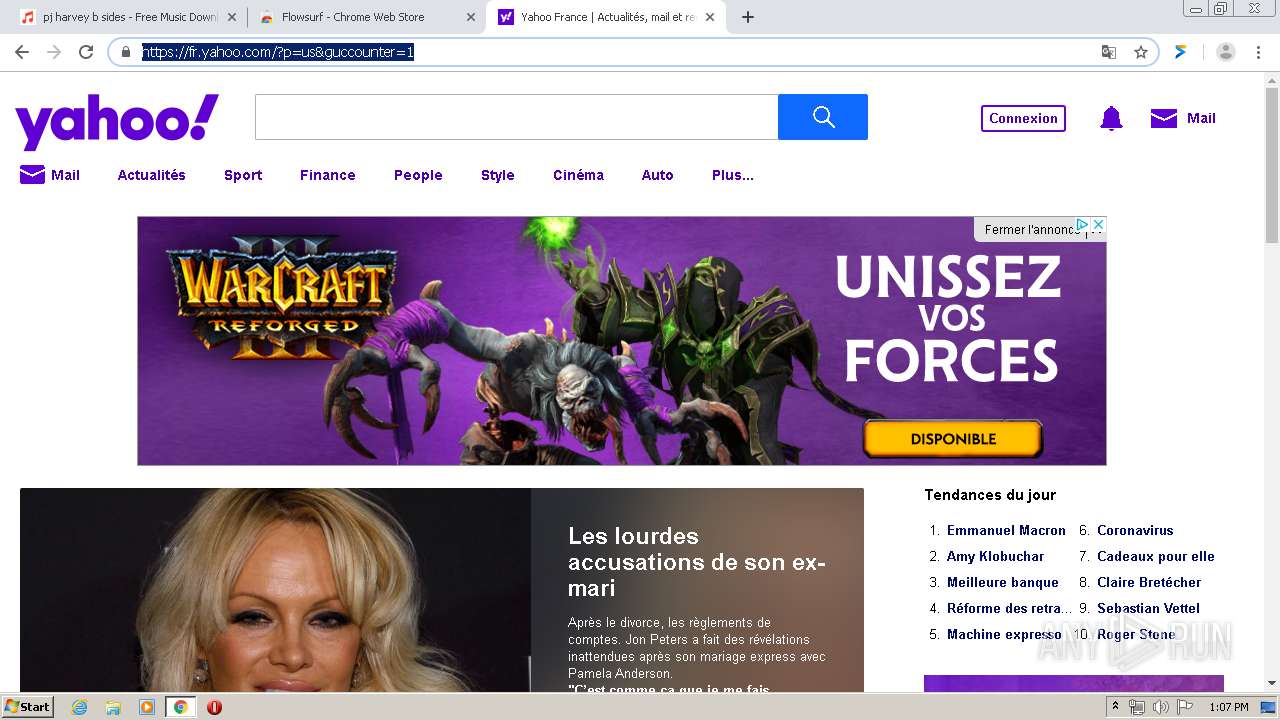Image resolution: width=1280 pixels, height=720 pixels.
Task: Close the pj harvey tab
Action: (231, 17)
